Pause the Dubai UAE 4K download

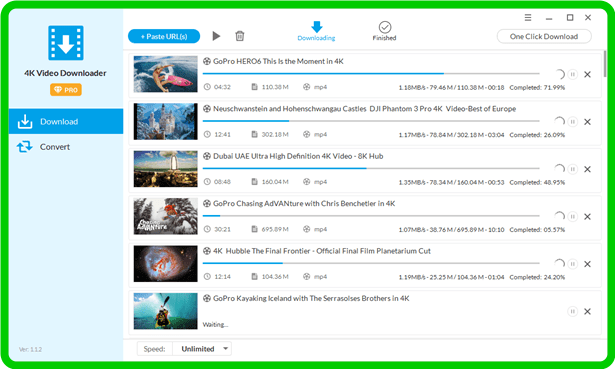[x=573, y=169]
